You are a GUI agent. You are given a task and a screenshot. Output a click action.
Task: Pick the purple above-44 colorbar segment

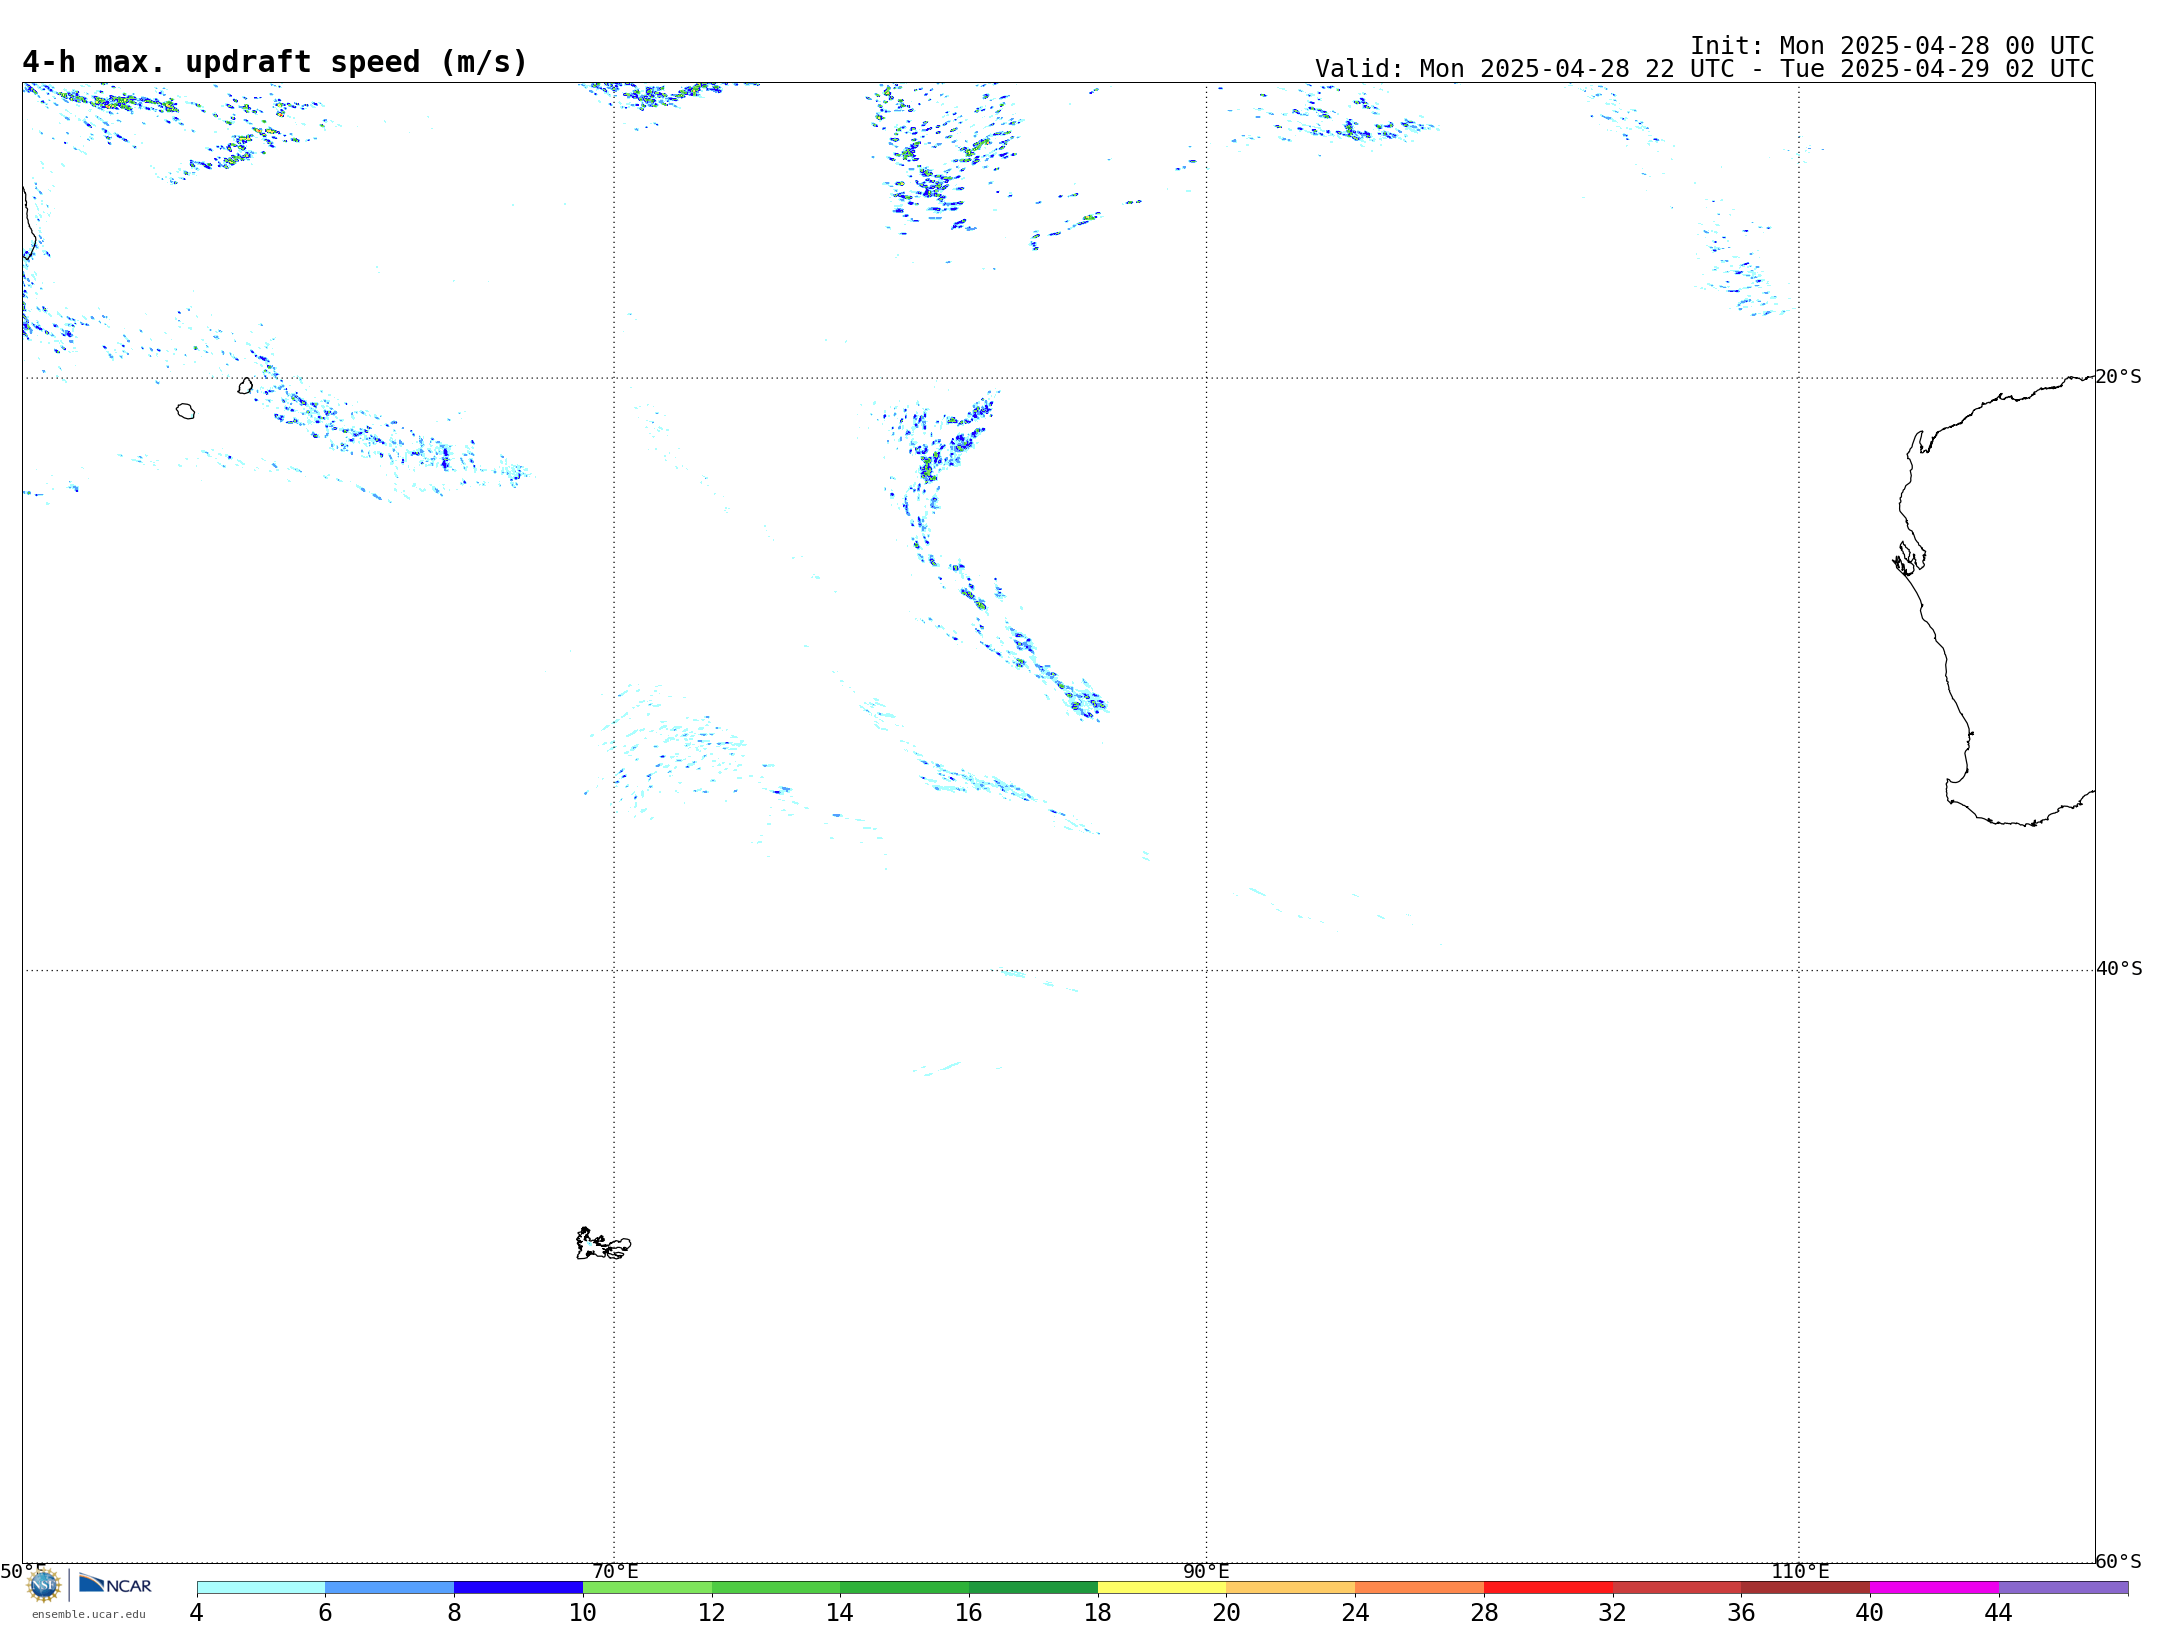[2063, 1587]
